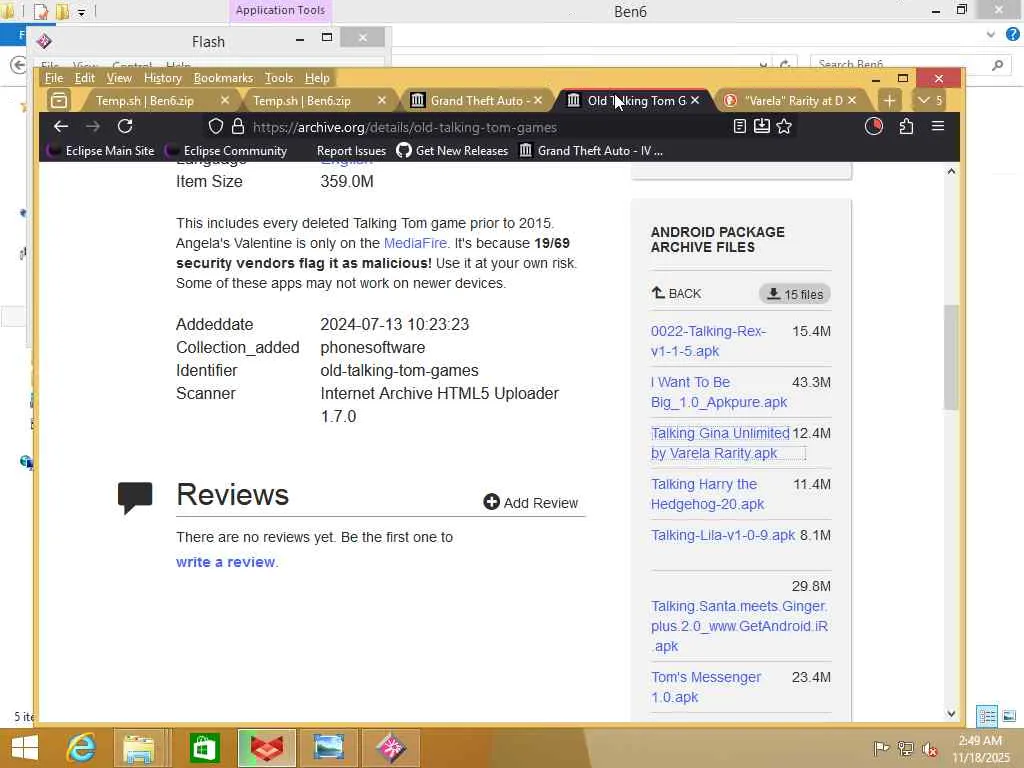This screenshot has width=1024, height=768.
Task: Open the Help menu in browser
Action: 317,78
